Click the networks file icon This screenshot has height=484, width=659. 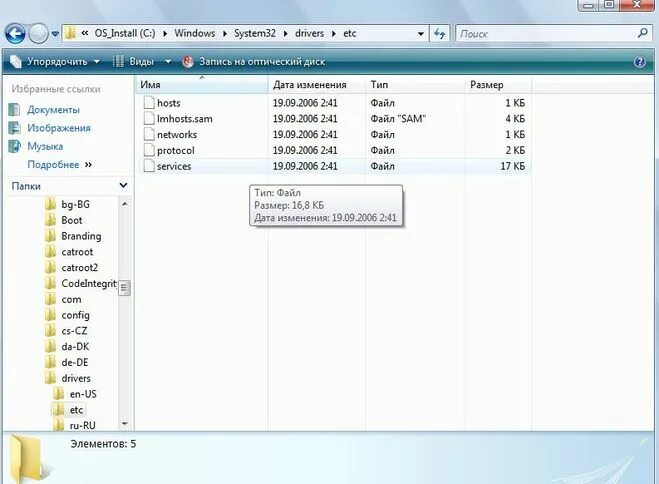point(149,134)
